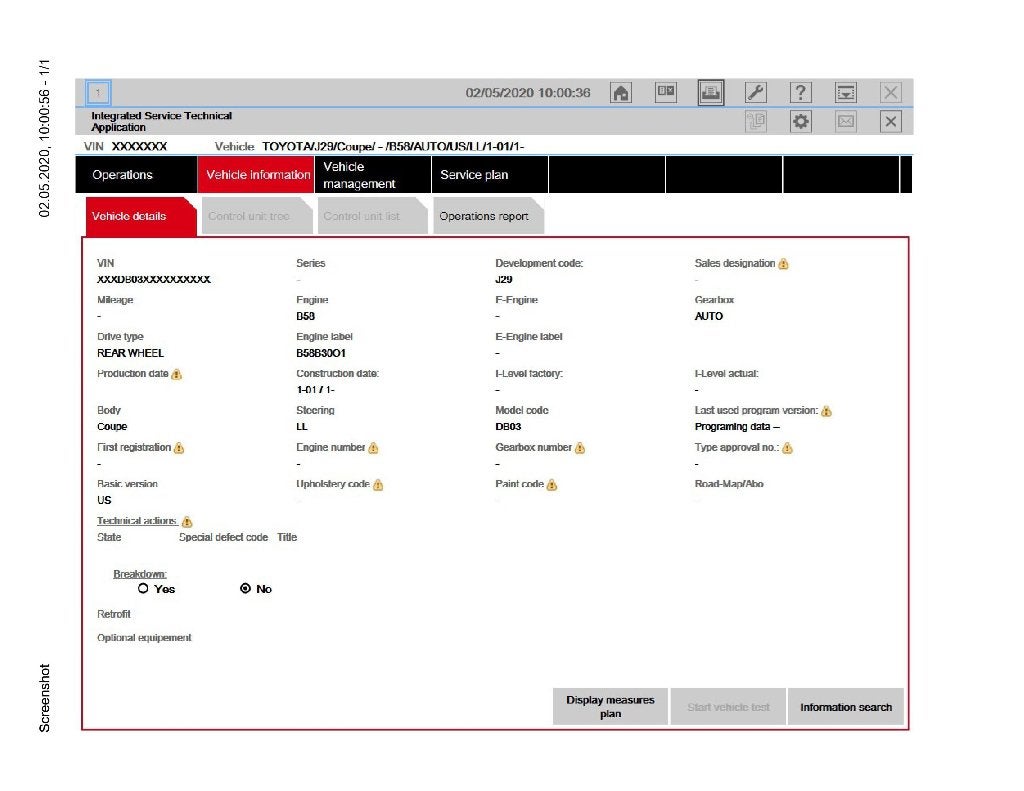
Task: Switch to Vehicle details tab
Action: click(x=141, y=216)
